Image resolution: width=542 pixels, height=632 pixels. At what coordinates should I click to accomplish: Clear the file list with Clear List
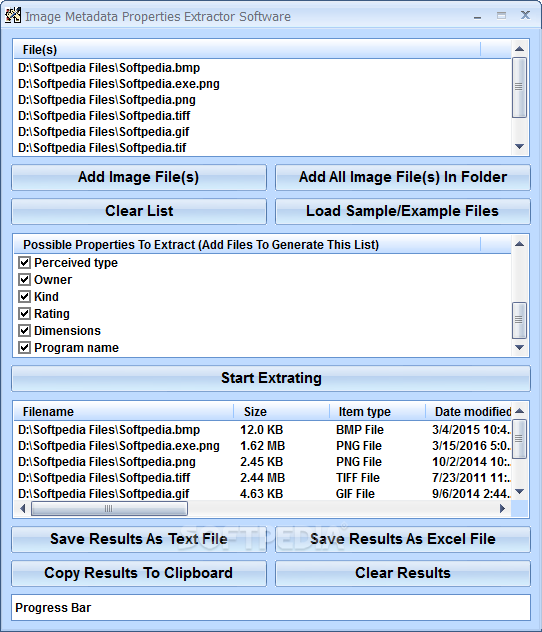click(x=139, y=211)
